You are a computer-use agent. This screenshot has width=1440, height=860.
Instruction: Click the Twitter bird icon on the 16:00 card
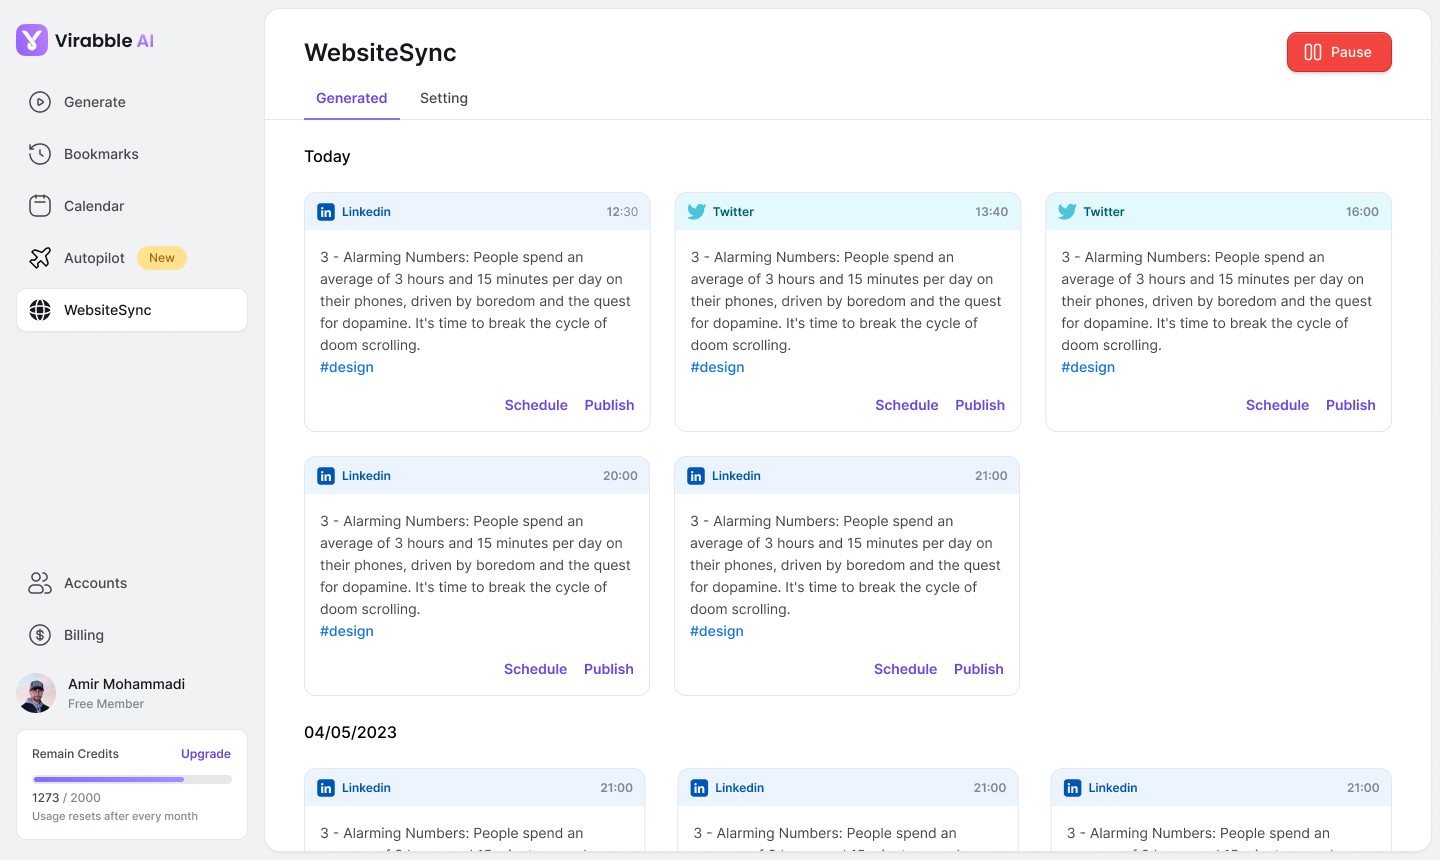point(1067,212)
